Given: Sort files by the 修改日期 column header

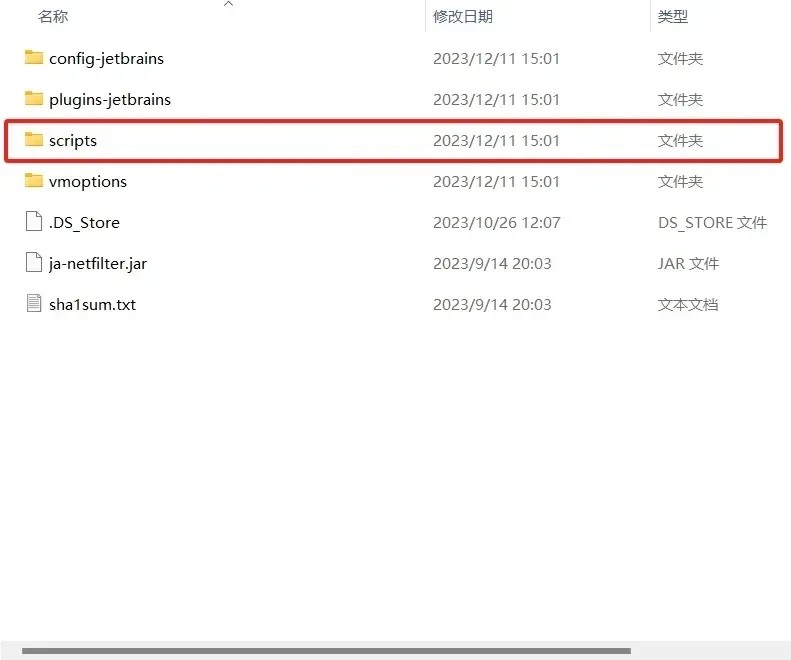Looking at the screenshot, I should pos(462,17).
